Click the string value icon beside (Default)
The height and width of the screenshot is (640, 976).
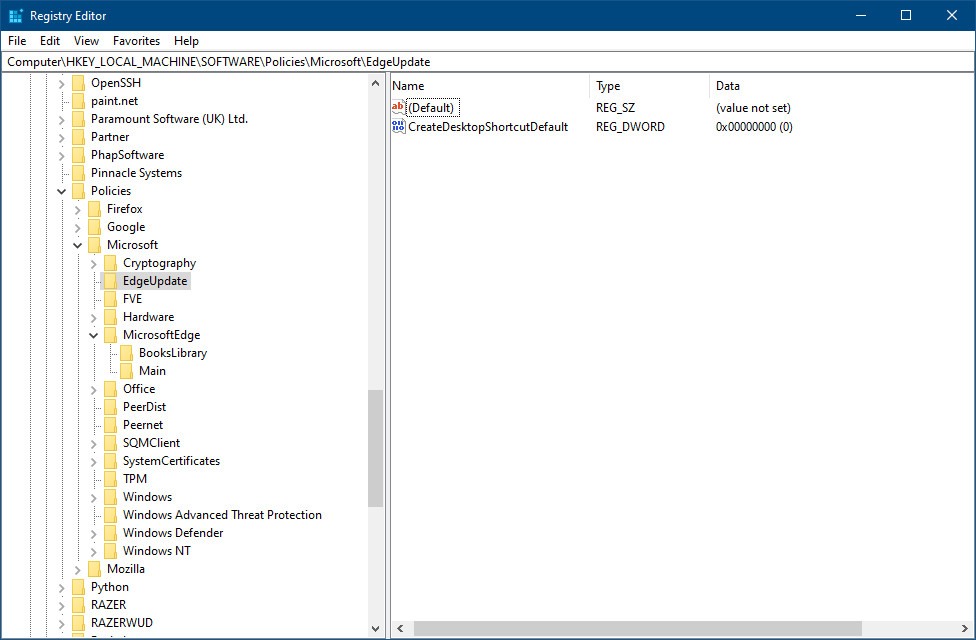[398, 108]
